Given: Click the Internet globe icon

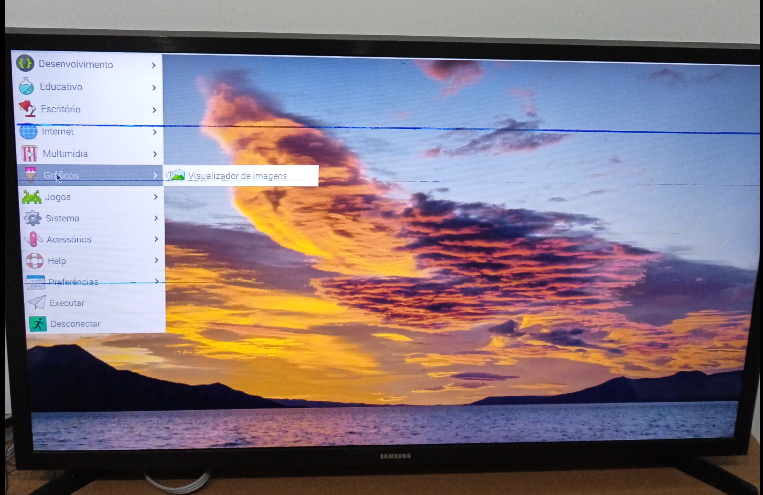Looking at the screenshot, I should tap(28, 131).
